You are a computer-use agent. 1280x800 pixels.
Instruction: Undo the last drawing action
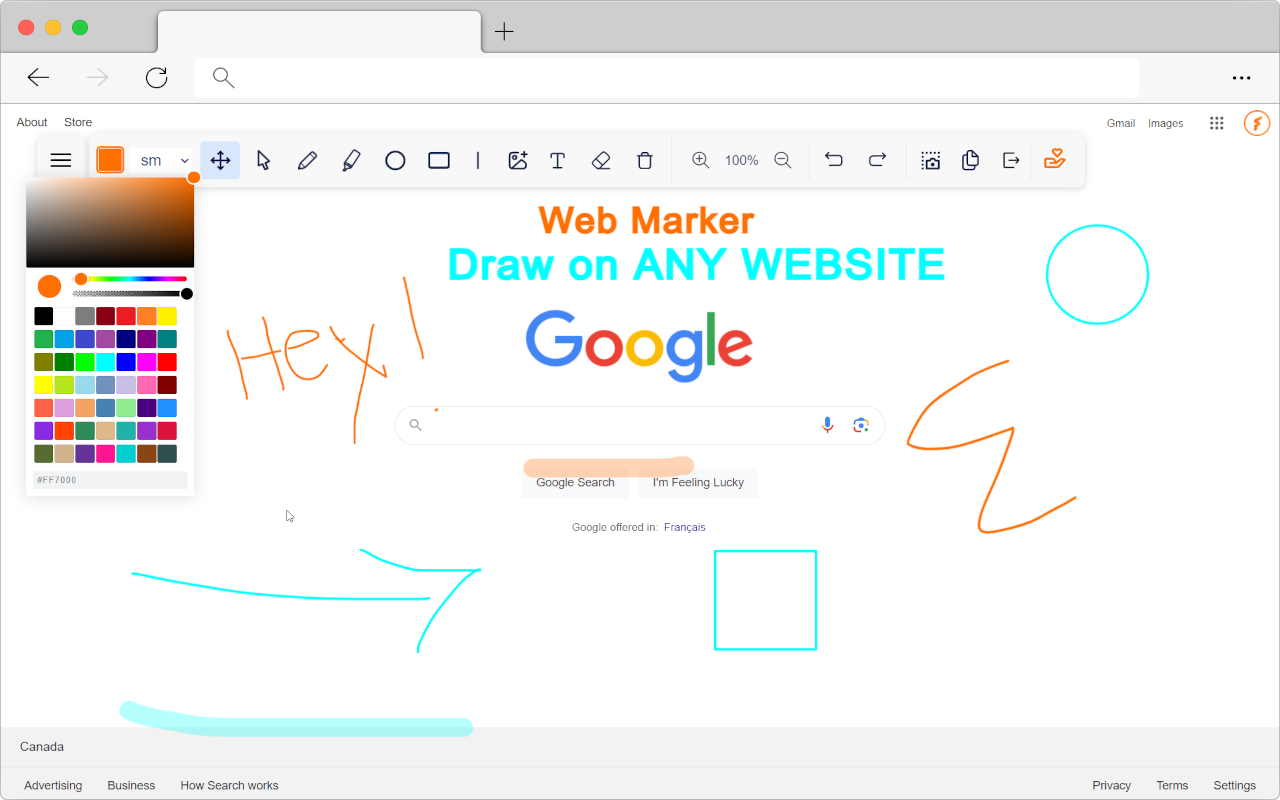click(834, 160)
